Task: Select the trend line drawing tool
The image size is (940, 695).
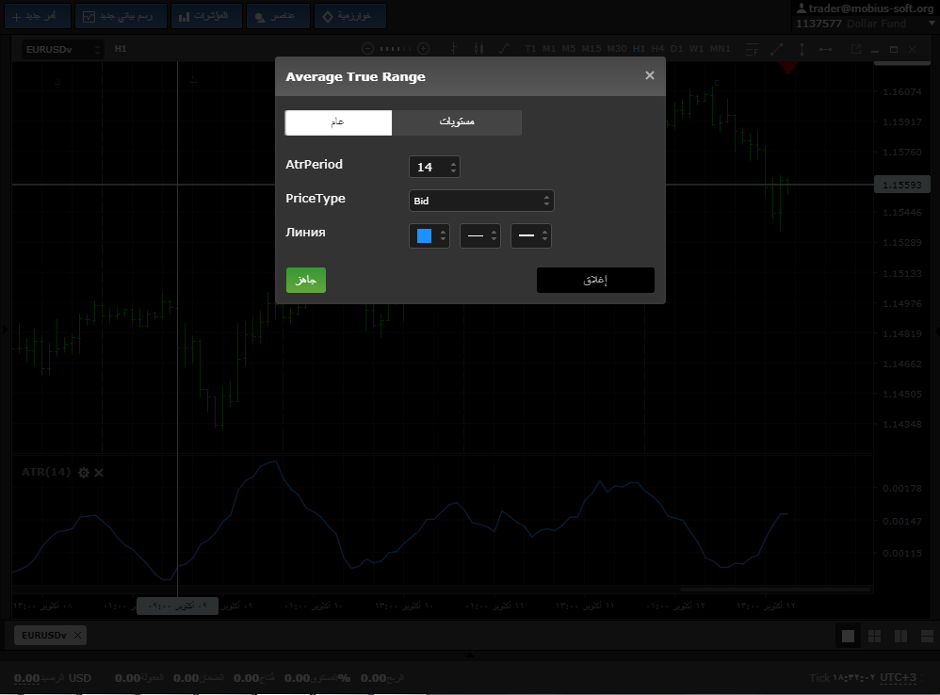Action: (776, 50)
